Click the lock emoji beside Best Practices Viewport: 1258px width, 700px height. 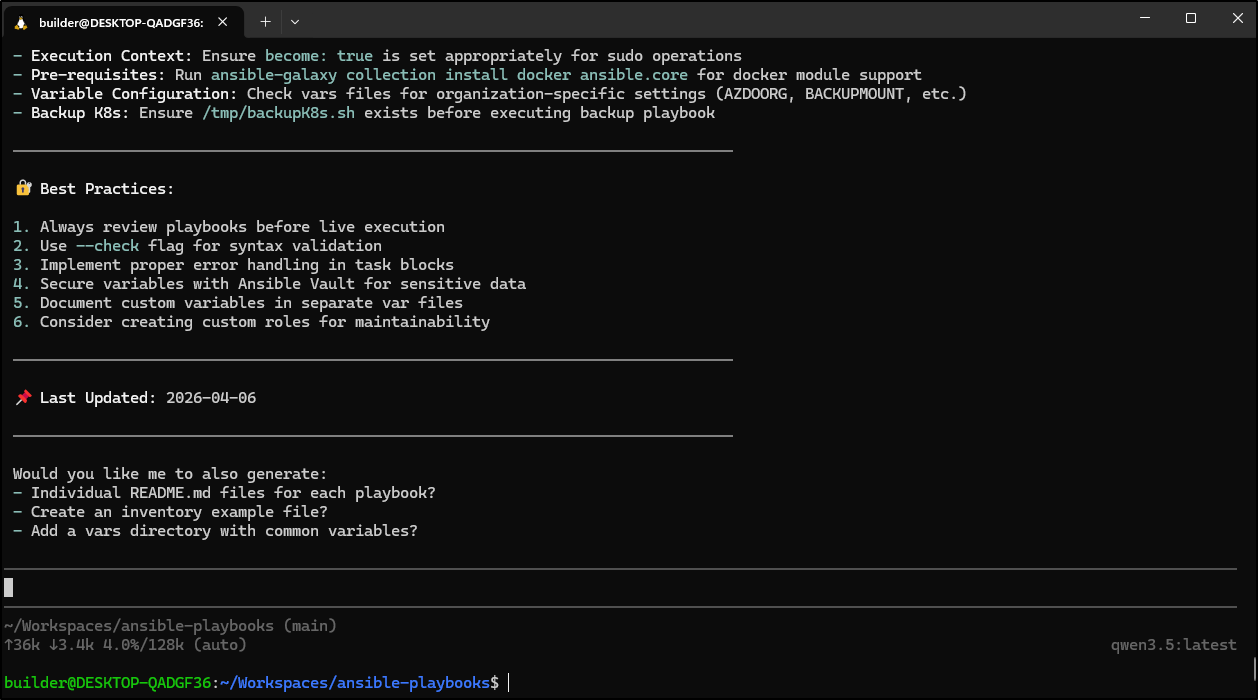[x=24, y=189]
